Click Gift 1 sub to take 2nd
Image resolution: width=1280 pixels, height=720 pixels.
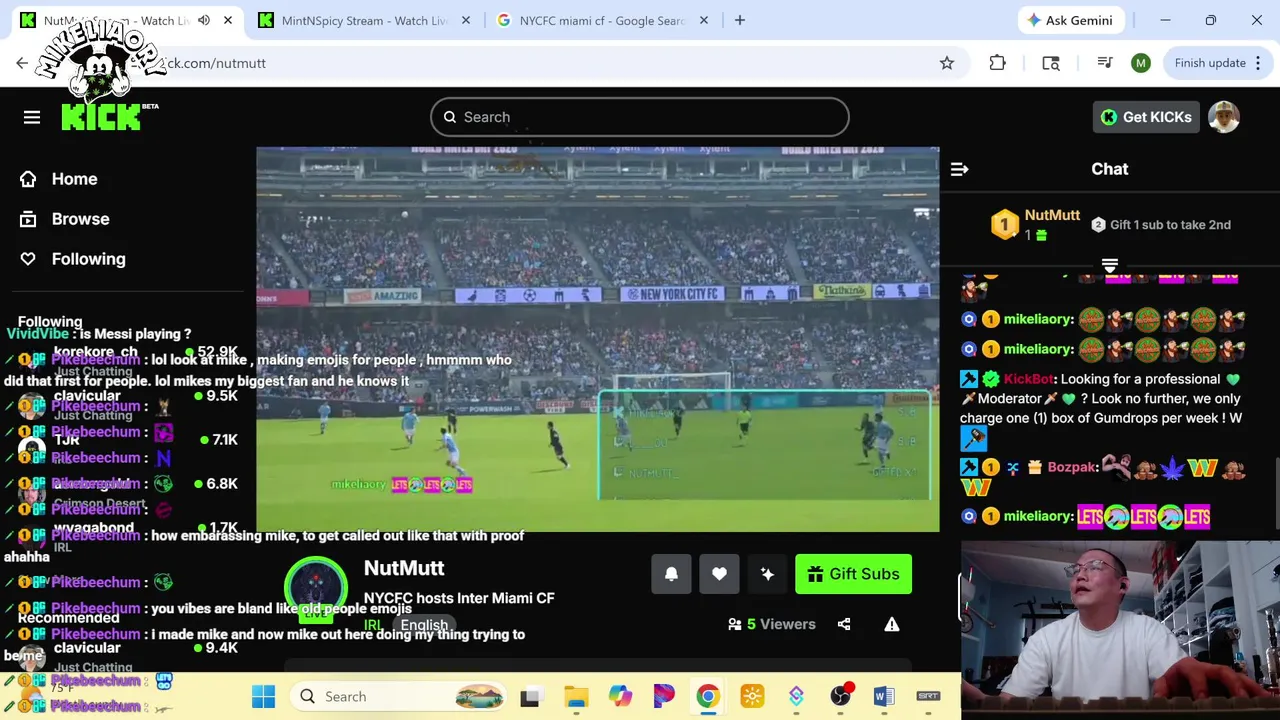[x=1161, y=225]
